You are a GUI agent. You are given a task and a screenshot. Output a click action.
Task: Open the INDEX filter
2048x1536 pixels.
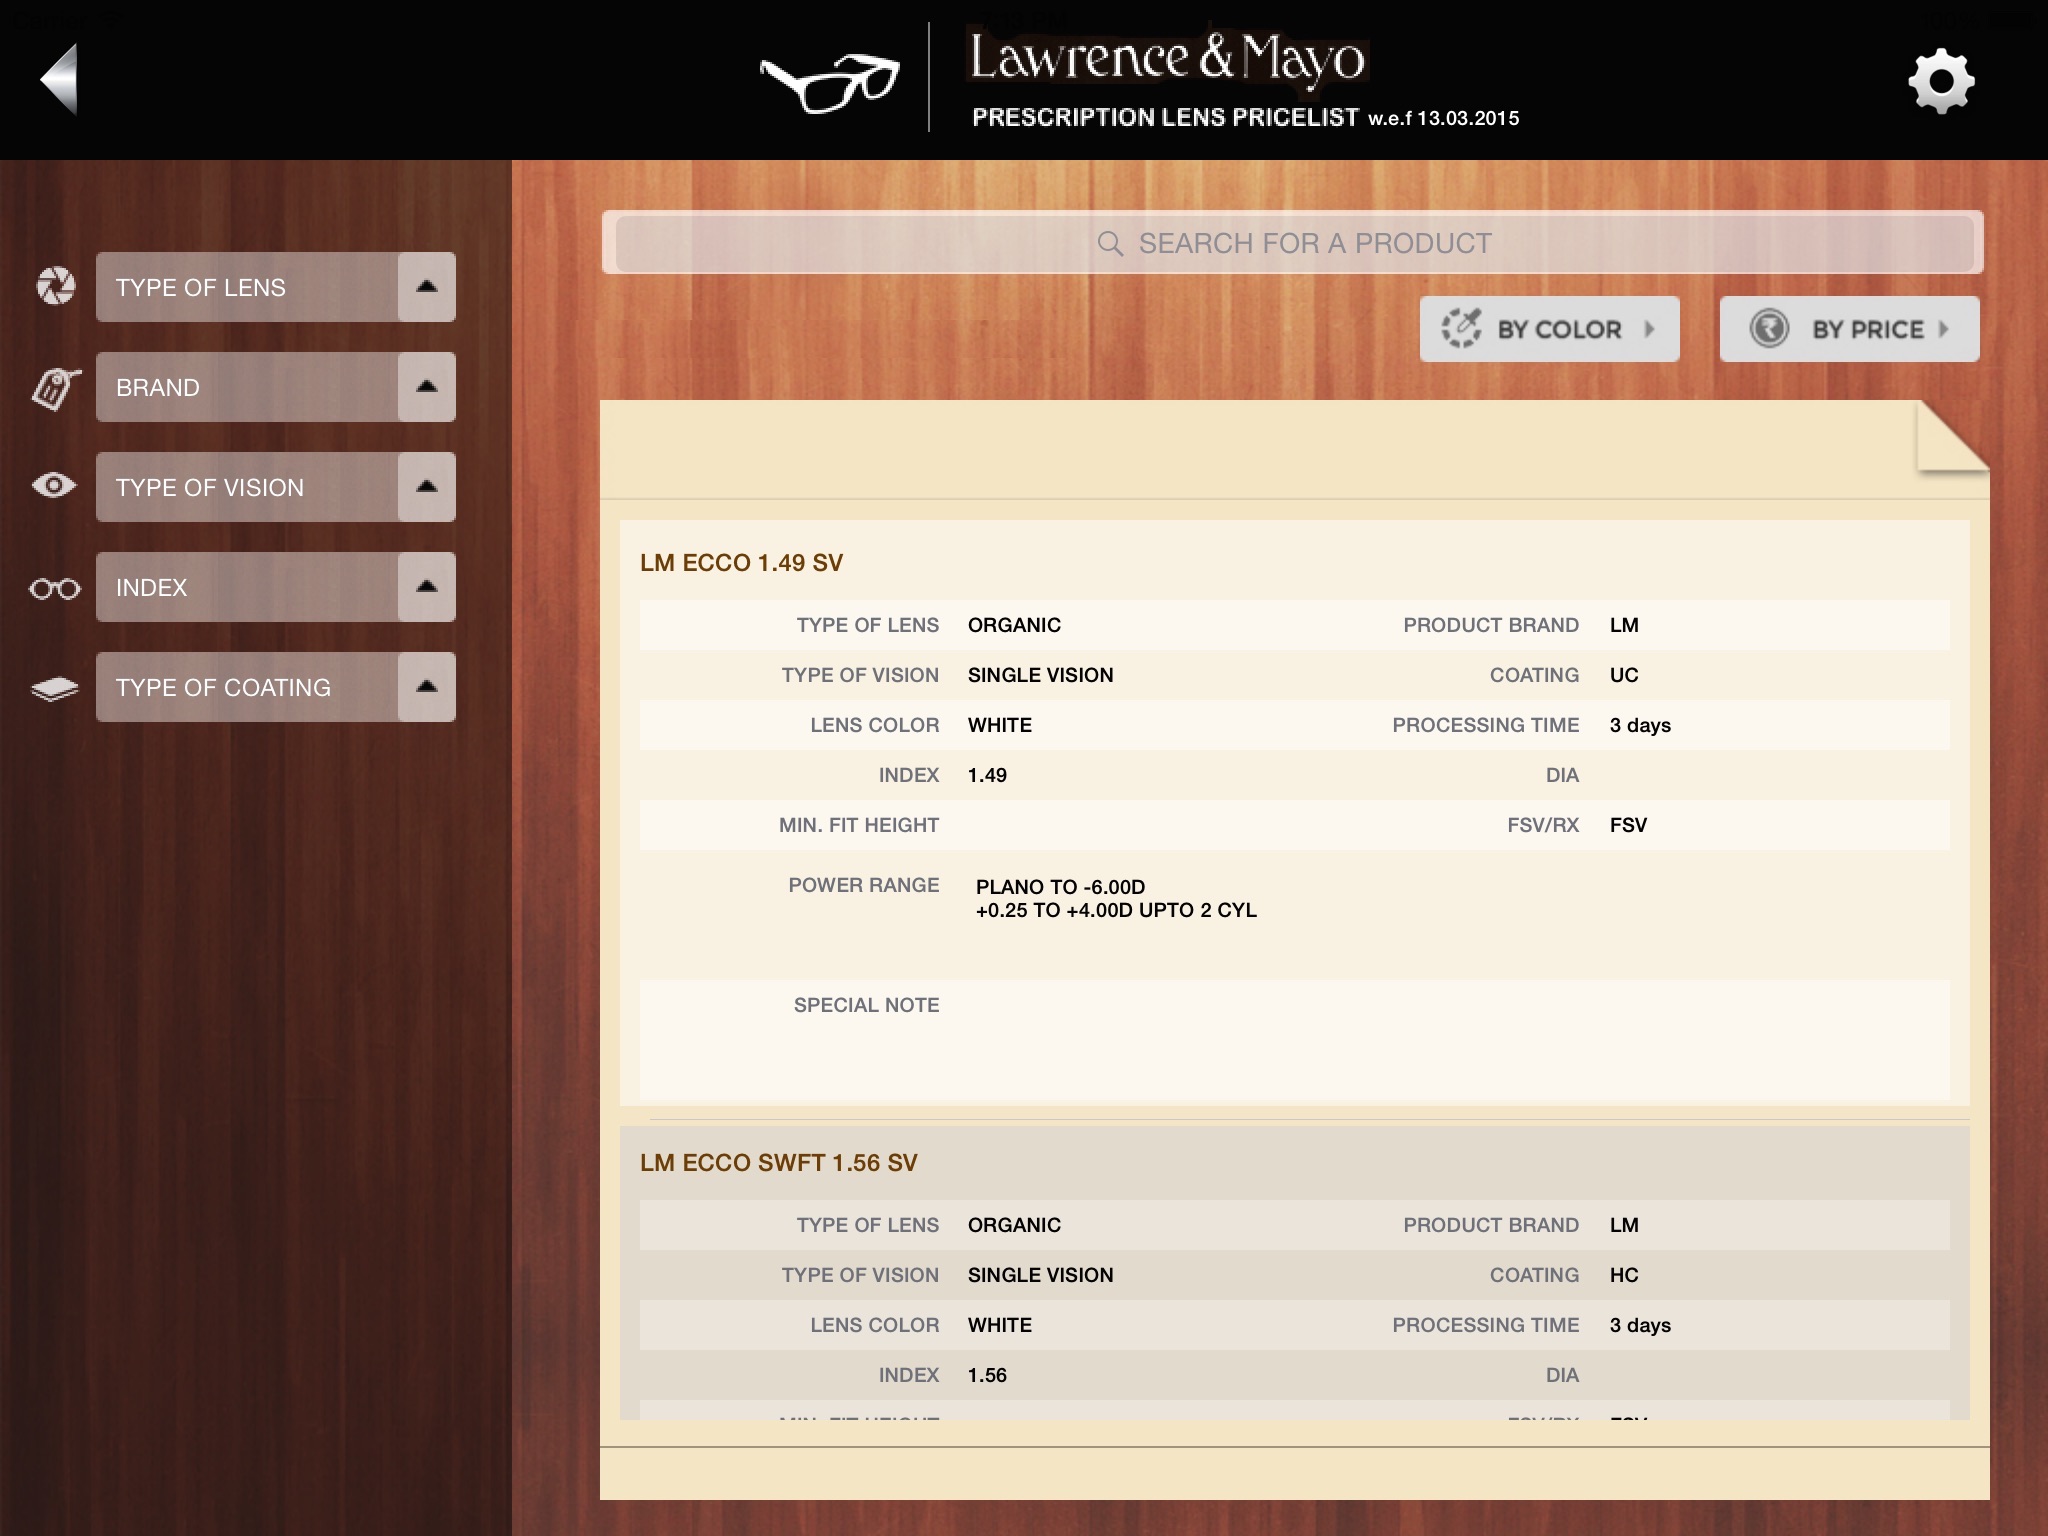pos(276,587)
